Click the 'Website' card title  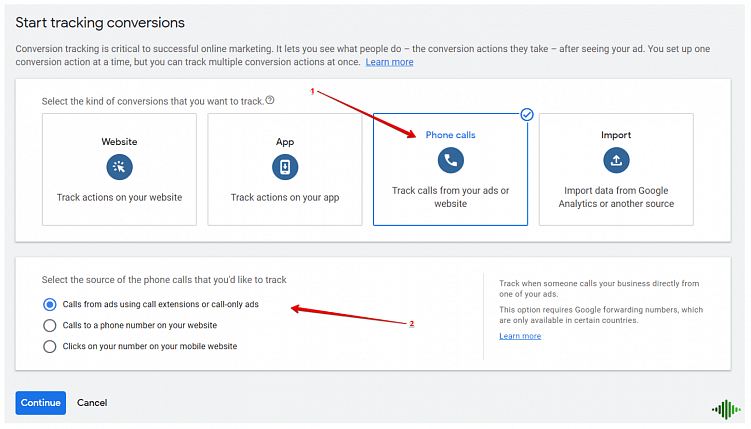tap(119, 142)
